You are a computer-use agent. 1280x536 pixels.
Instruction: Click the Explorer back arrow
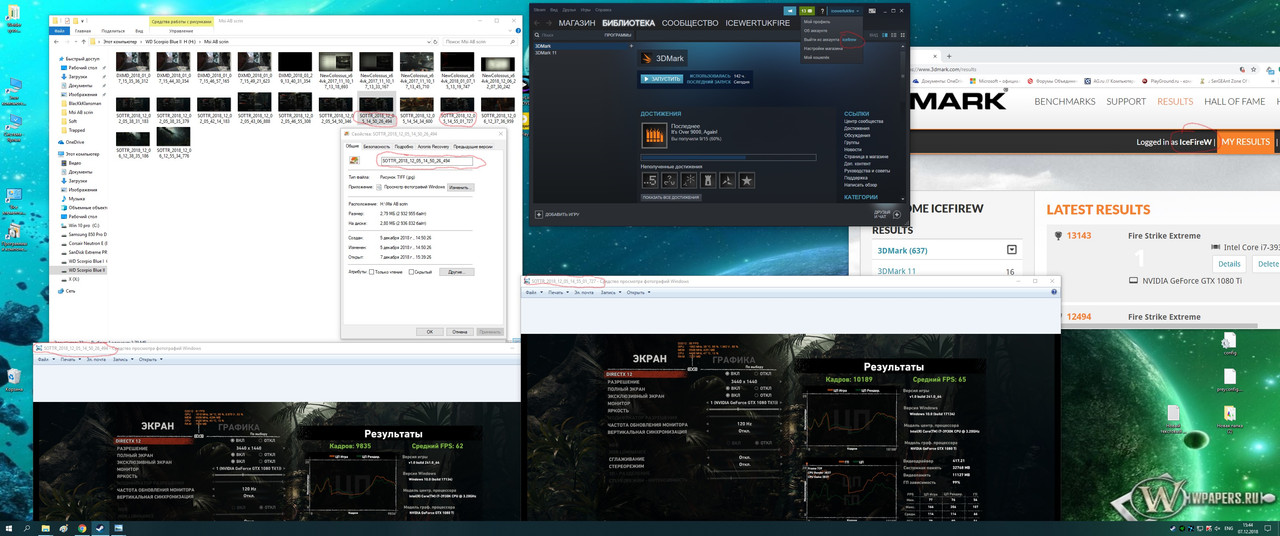[x=56, y=42]
